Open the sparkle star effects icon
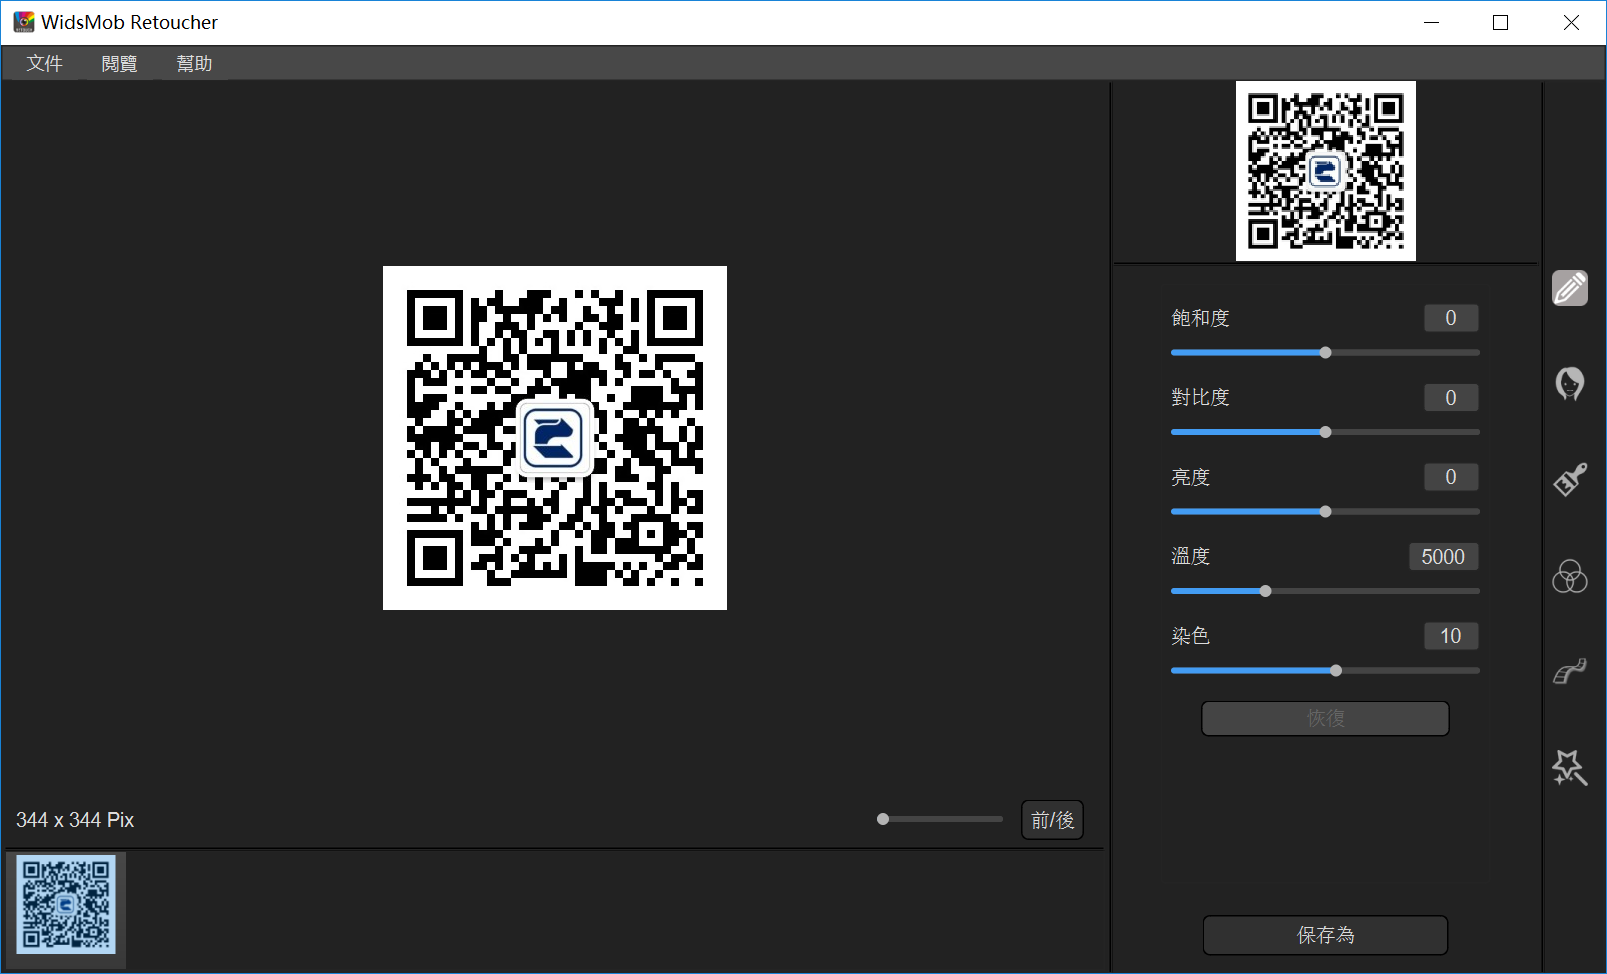The width and height of the screenshot is (1607, 974). coord(1570,768)
